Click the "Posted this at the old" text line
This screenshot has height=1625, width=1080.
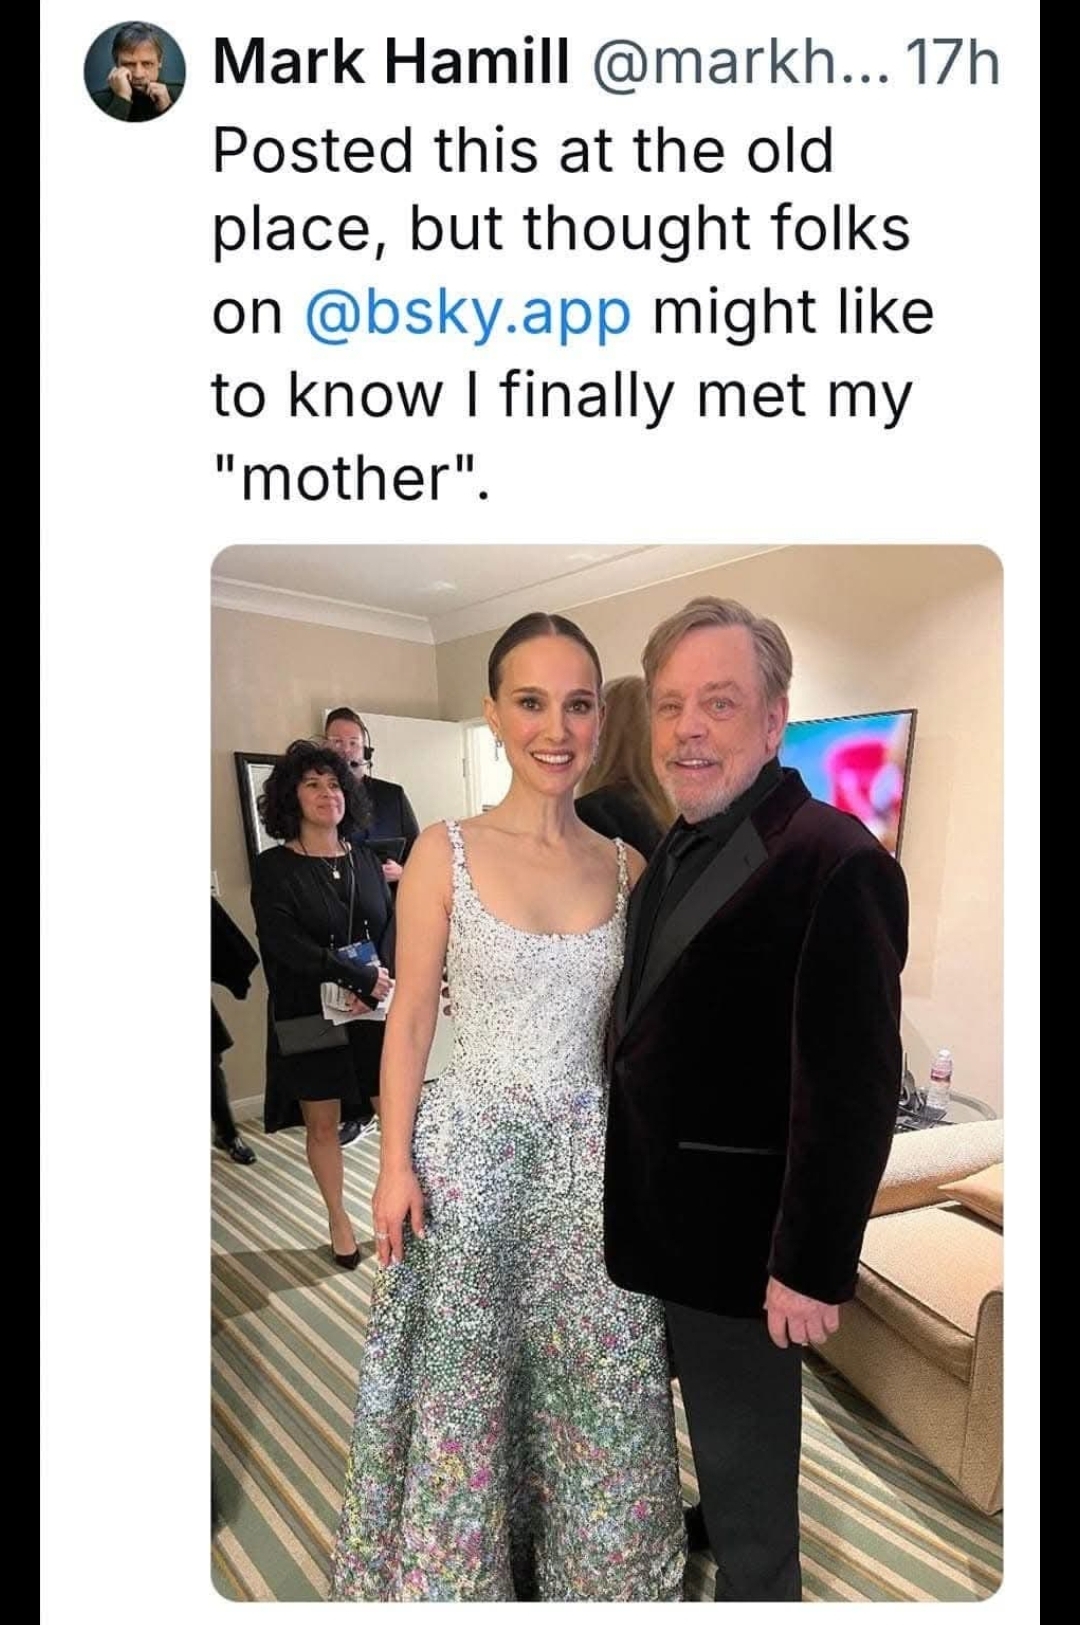tap(523, 149)
